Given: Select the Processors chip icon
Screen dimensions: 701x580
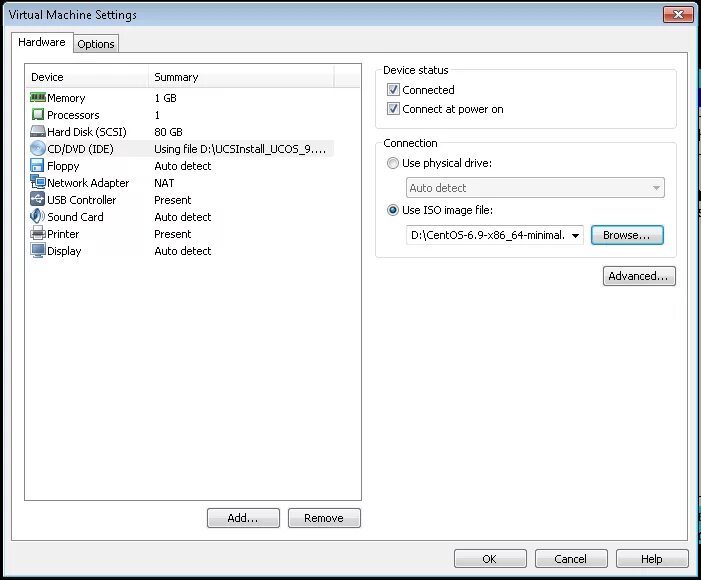Looking at the screenshot, I should pyautogui.click(x=38, y=114).
